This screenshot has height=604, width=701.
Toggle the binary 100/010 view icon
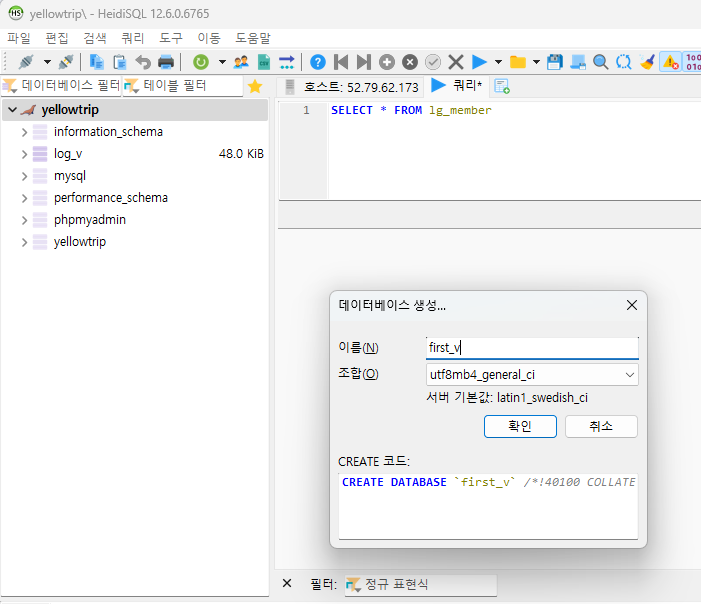point(693,62)
